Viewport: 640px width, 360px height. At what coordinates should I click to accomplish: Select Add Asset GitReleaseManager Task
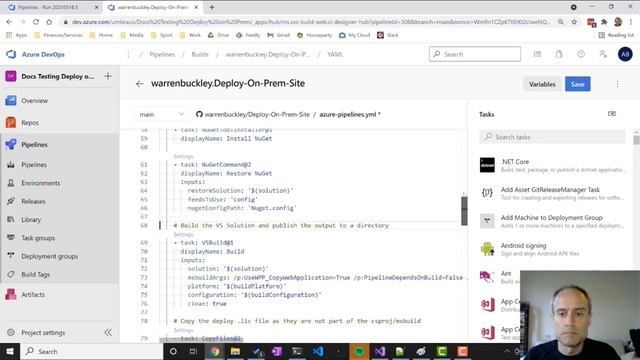coord(552,193)
